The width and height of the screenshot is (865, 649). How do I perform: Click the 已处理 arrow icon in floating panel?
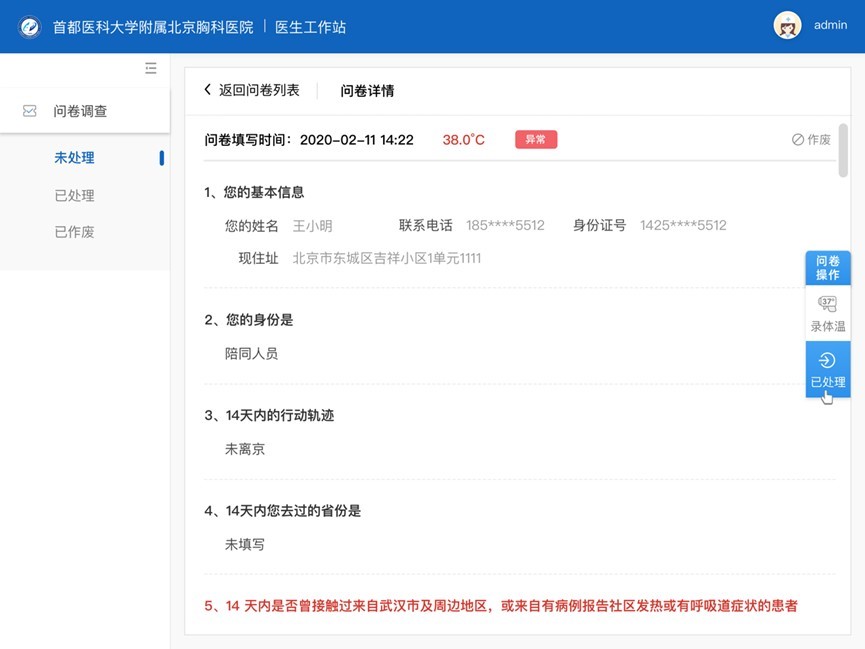tap(827, 361)
